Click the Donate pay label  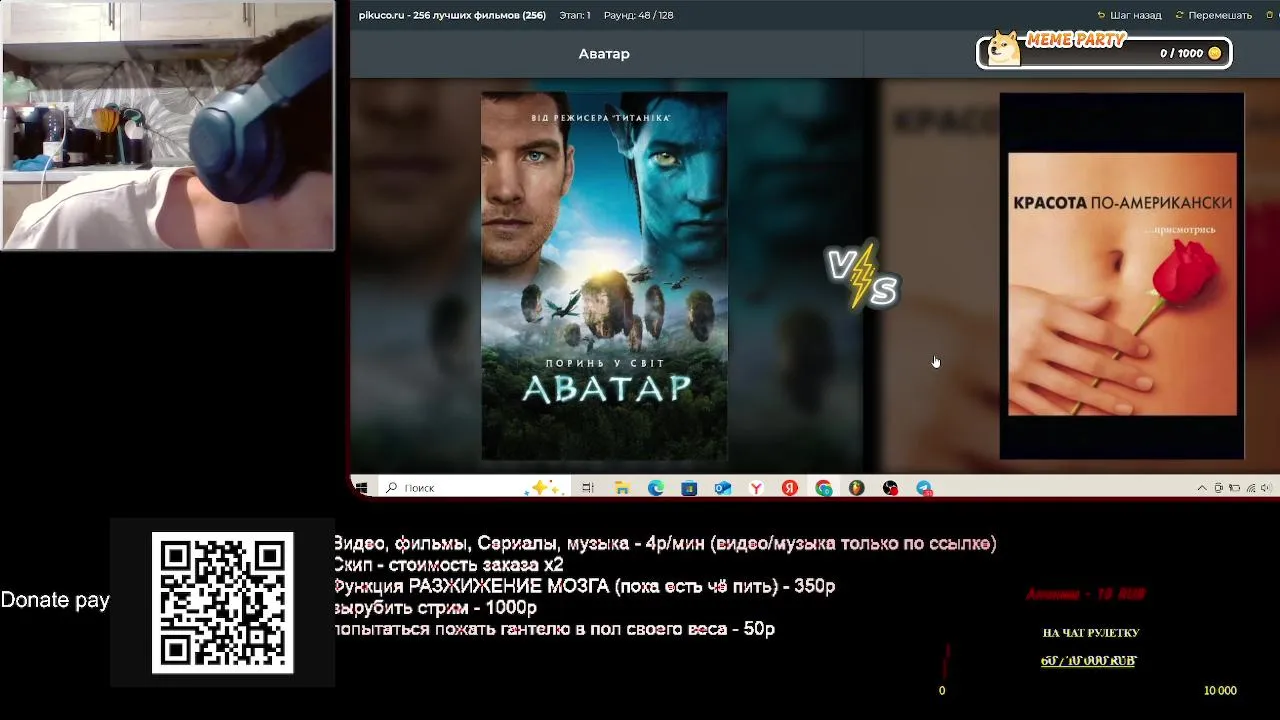coord(55,600)
